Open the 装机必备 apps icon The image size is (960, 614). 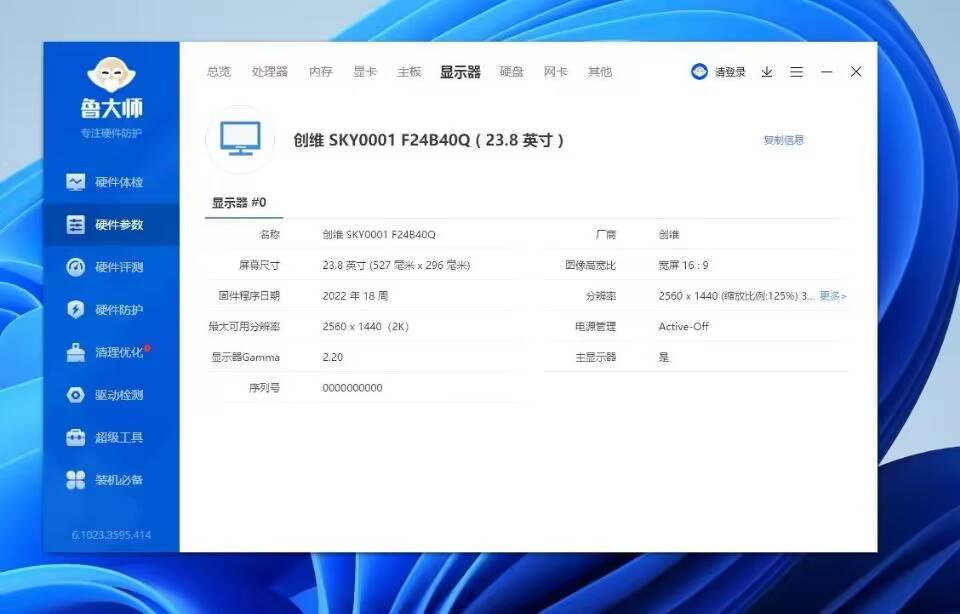tap(75, 480)
